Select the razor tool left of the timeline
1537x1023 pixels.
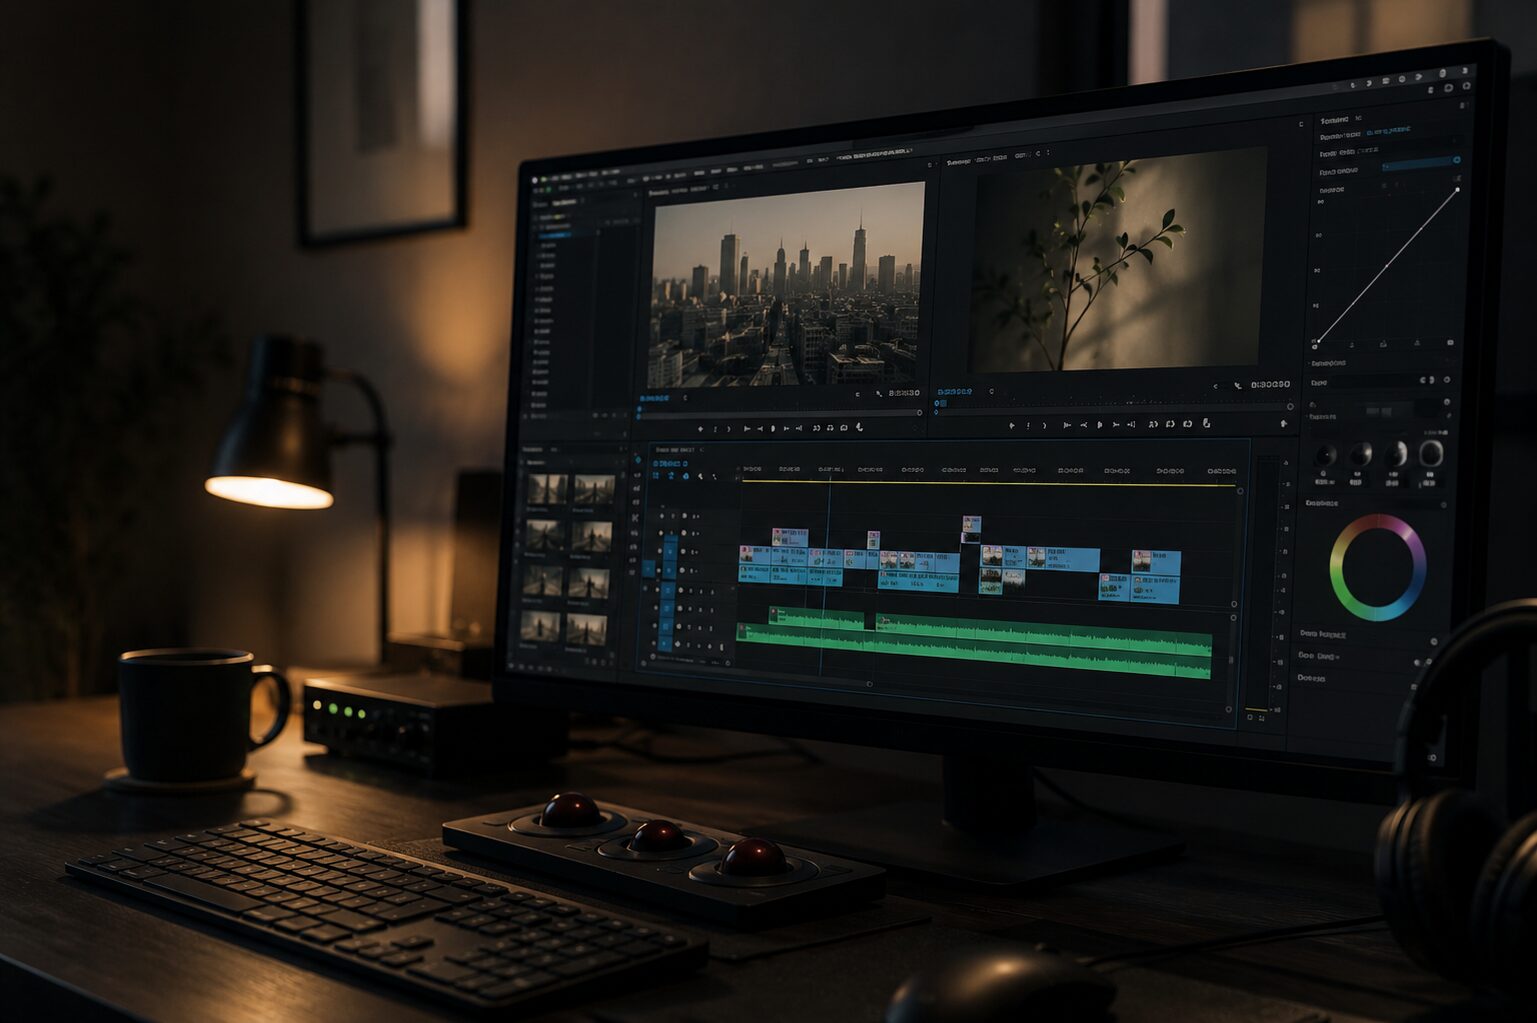pyautogui.click(x=635, y=518)
